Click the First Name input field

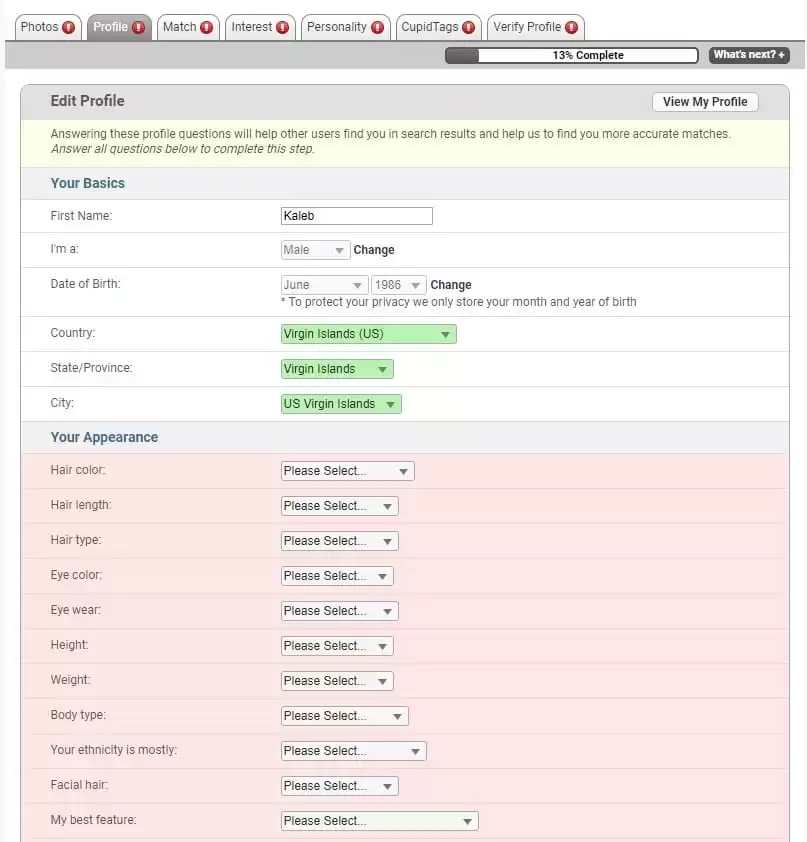click(356, 216)
